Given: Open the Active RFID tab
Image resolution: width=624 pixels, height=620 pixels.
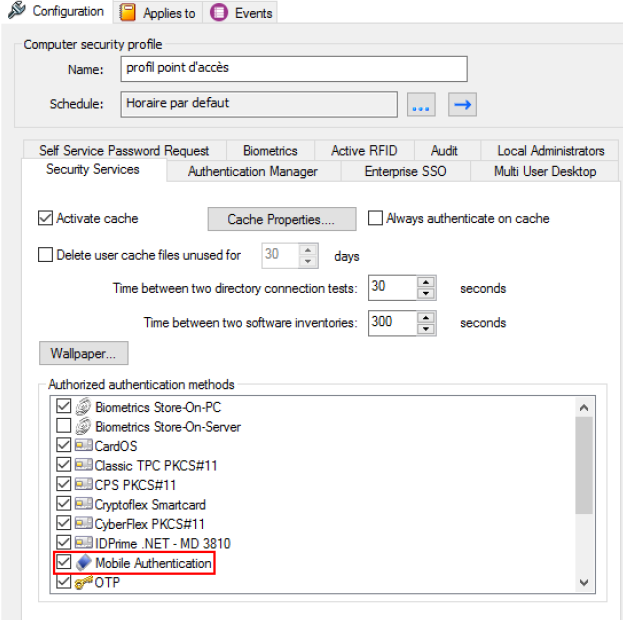Looking at the screenshot, I should click(x=364, y=150).
